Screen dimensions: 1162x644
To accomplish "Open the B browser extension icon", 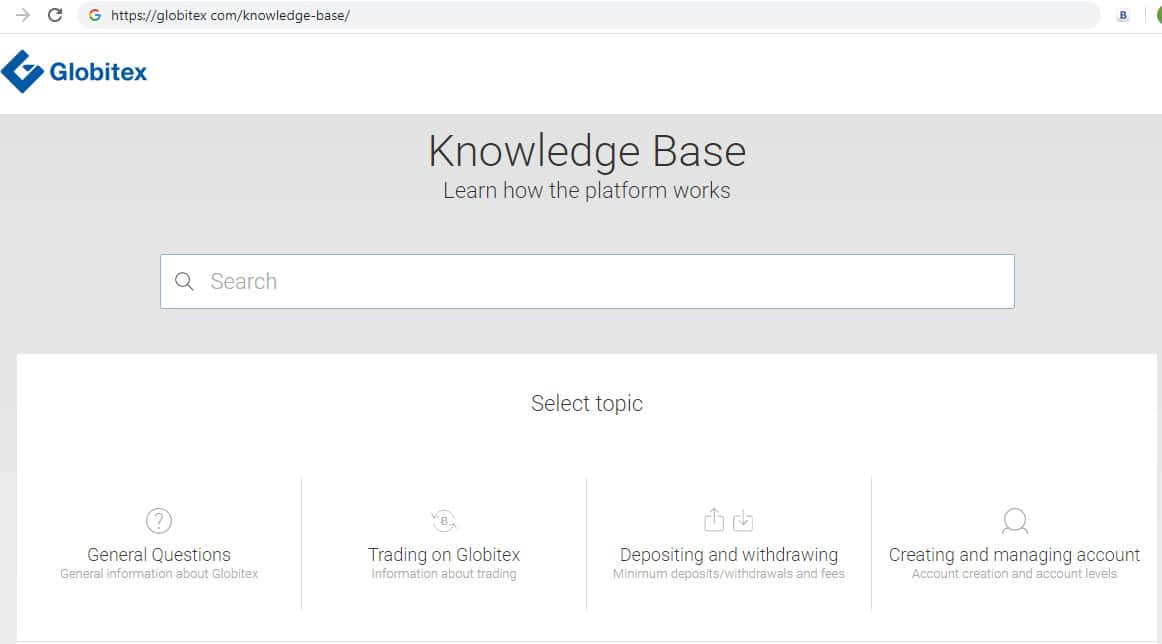I will pos(1123,15).
